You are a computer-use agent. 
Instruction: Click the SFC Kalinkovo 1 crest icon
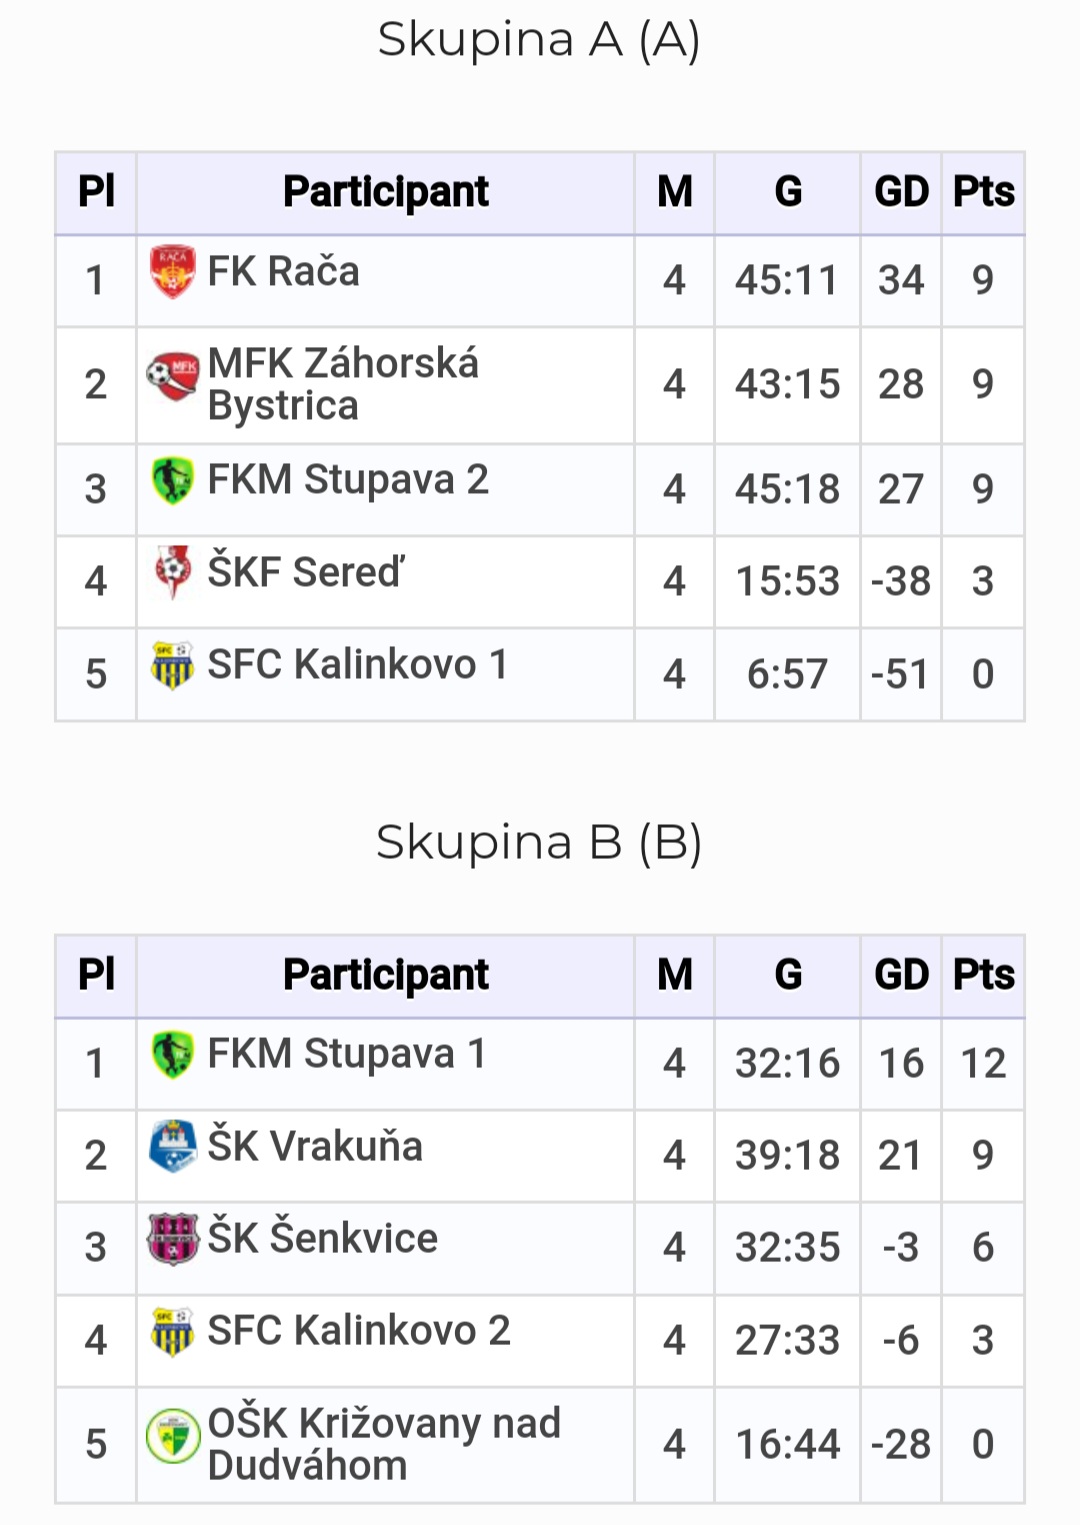(x=172, y=665)
